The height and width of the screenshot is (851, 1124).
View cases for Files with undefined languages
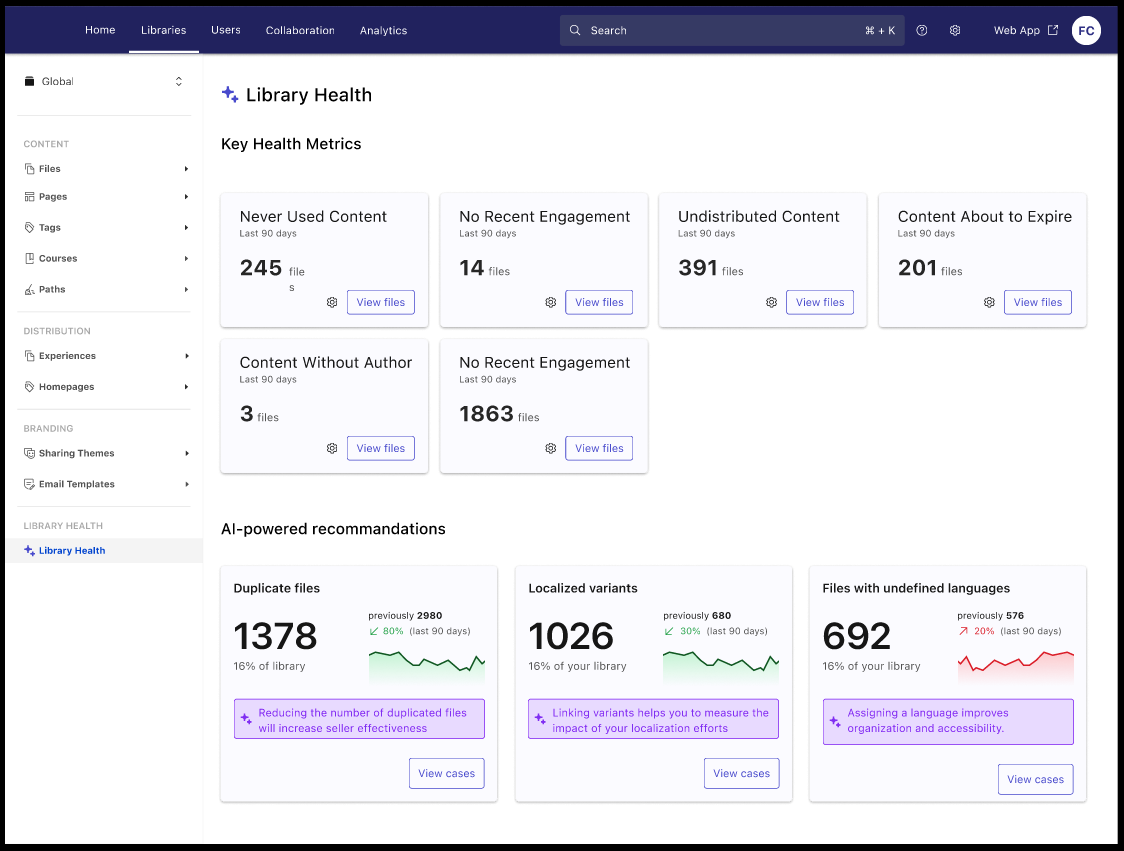point(1036,779)
